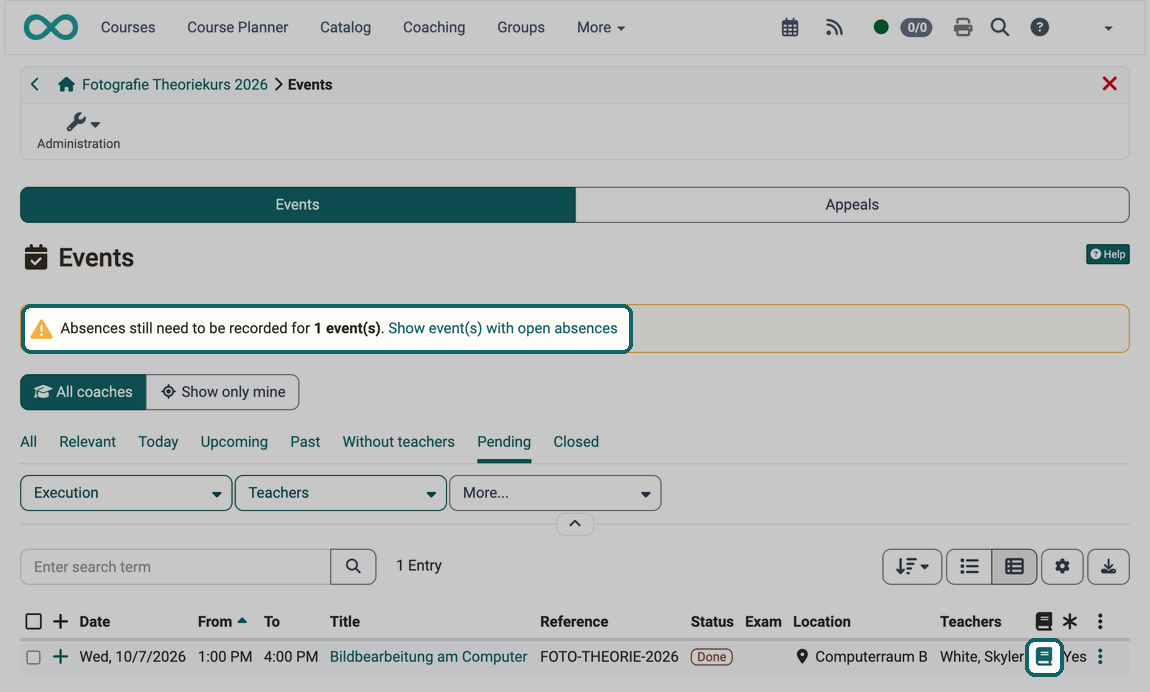Select the Closed filter tab
Image resolution: width=1150 pixels, height=692 pixels.
[x=576, y=442]
